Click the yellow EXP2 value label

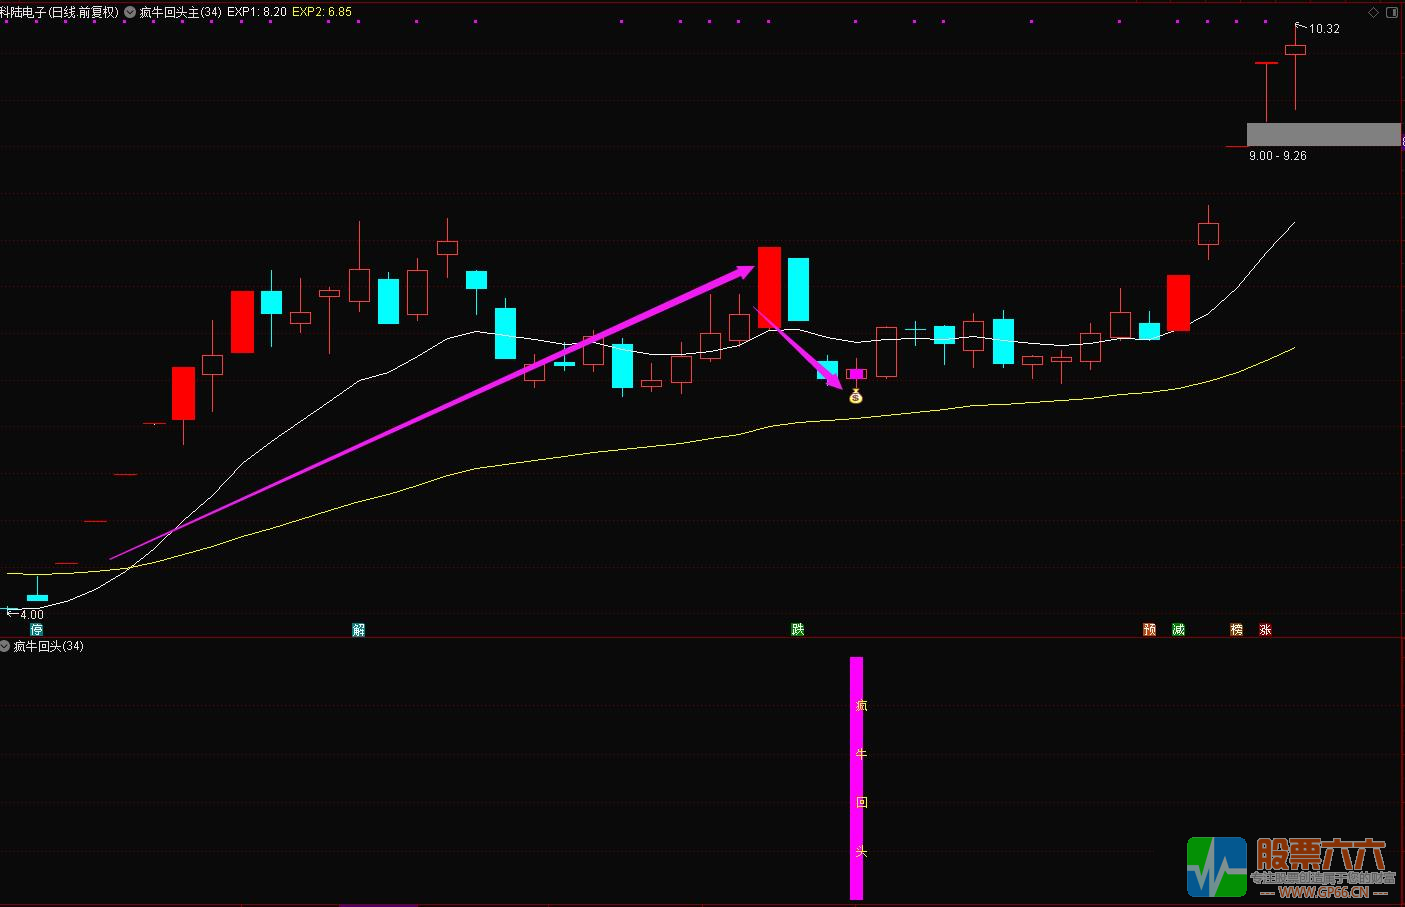(x=322, y=12)
